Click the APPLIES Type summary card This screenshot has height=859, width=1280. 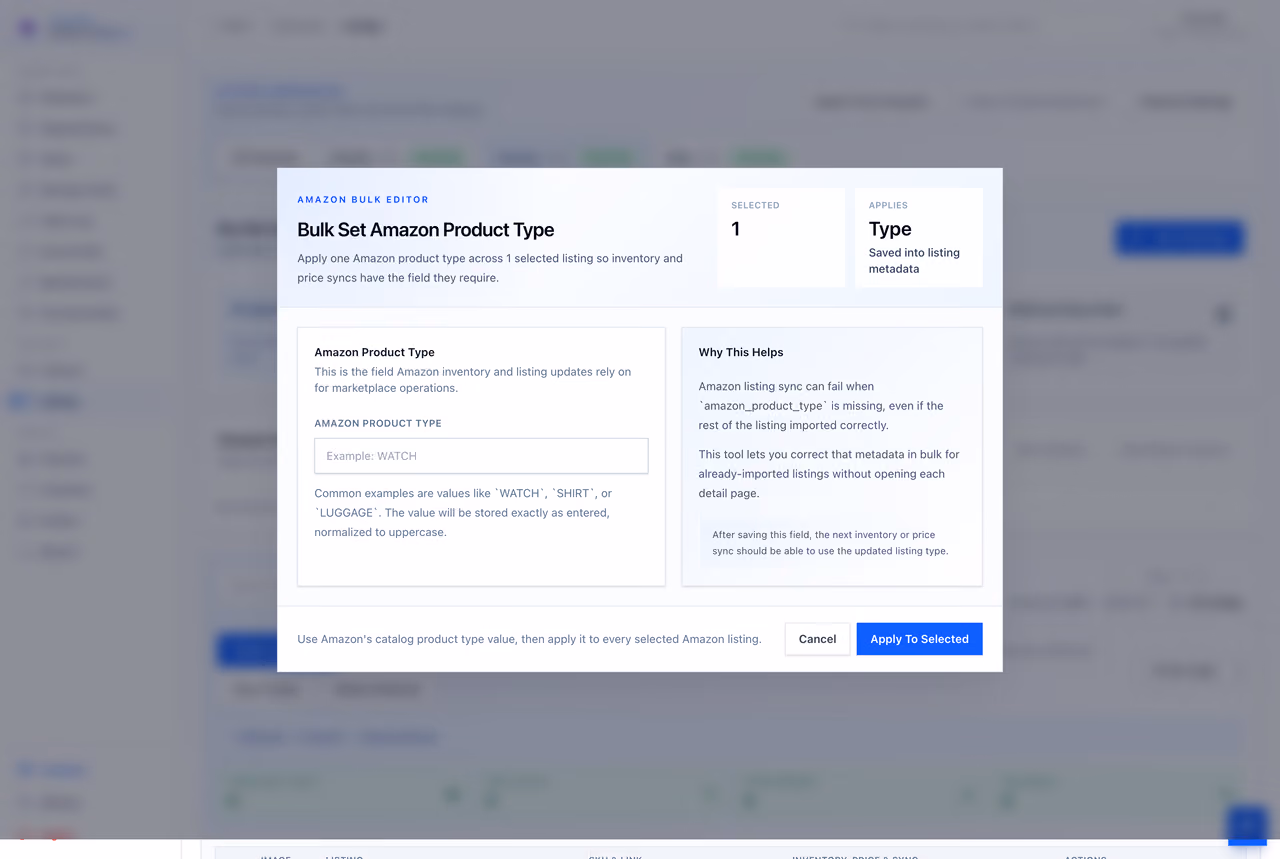(919, 238)
